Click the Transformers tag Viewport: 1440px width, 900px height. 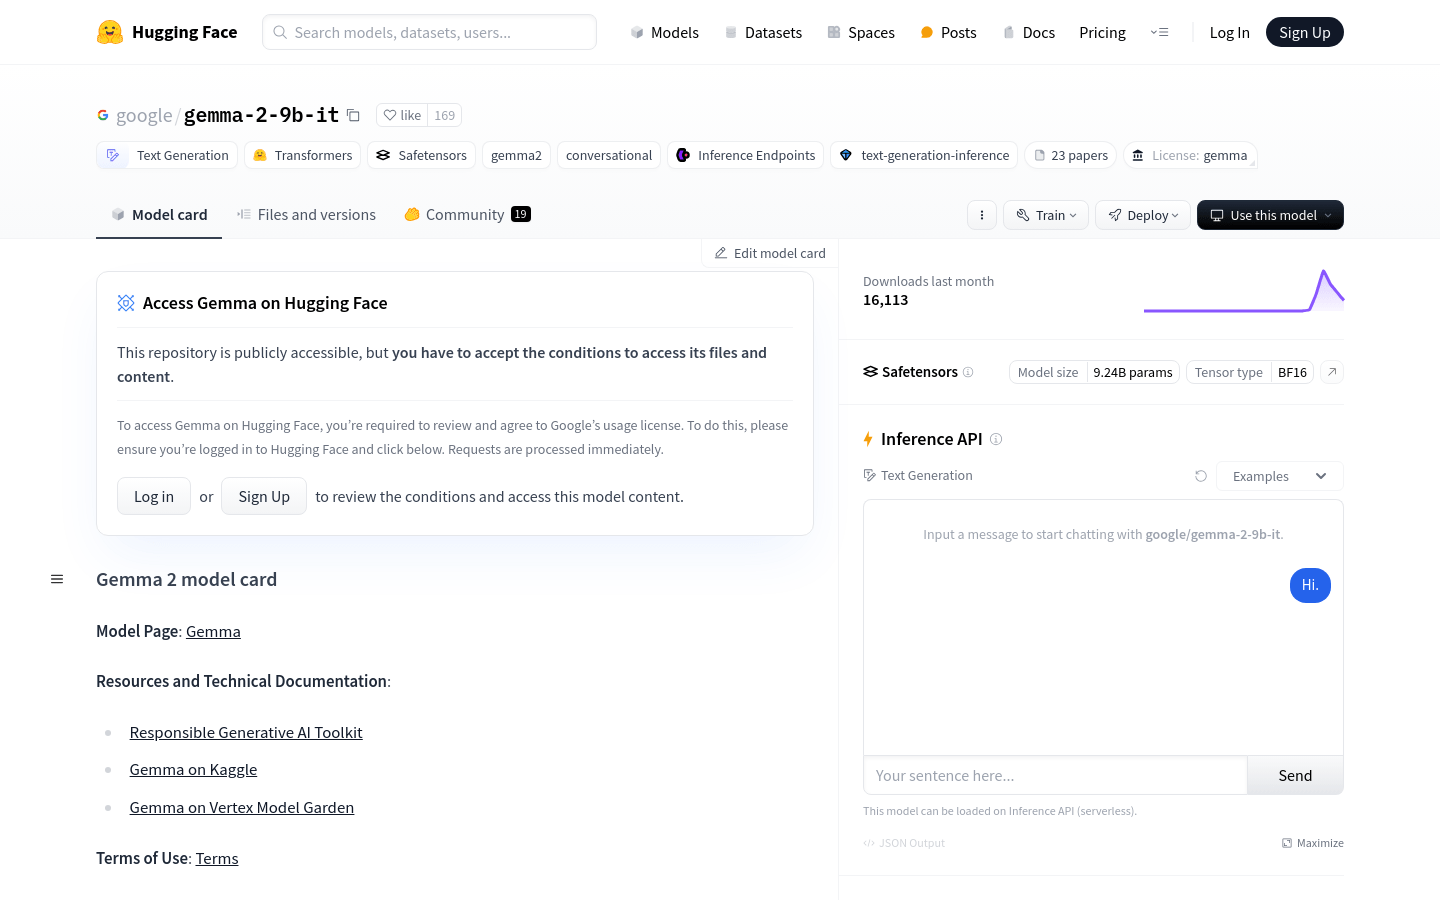pos(302,155)
